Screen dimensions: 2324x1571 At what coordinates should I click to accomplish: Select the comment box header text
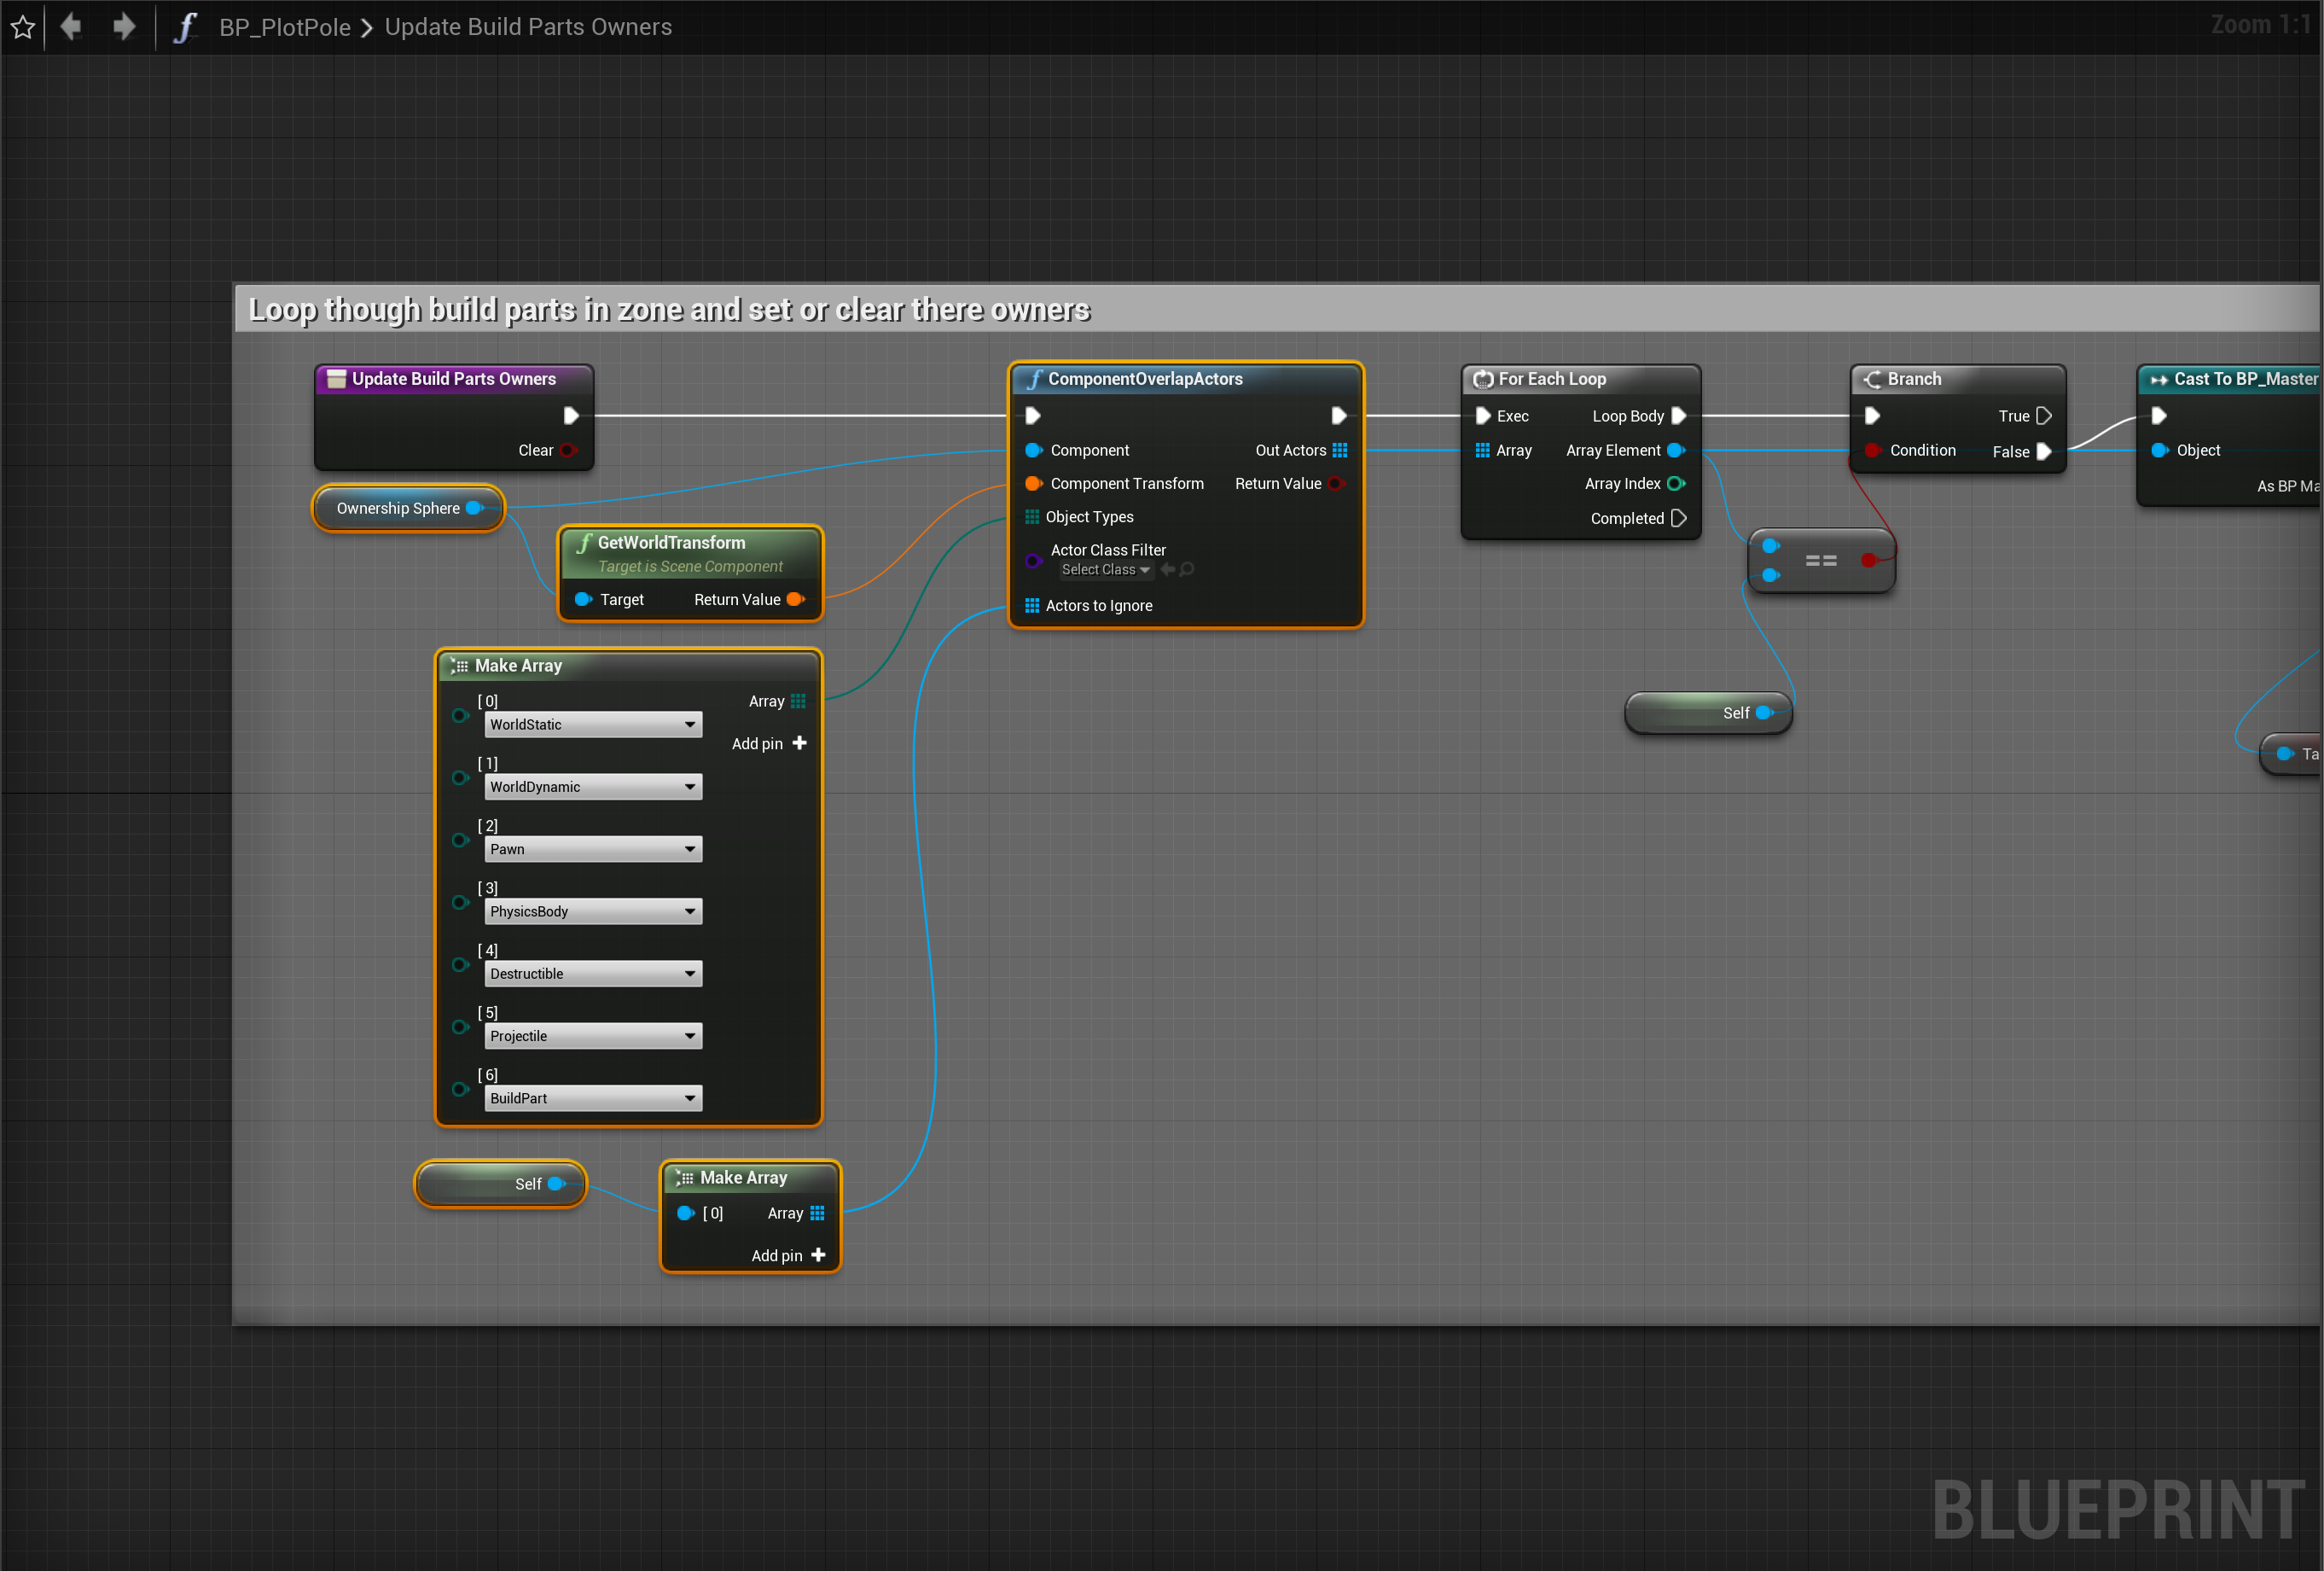668,310
